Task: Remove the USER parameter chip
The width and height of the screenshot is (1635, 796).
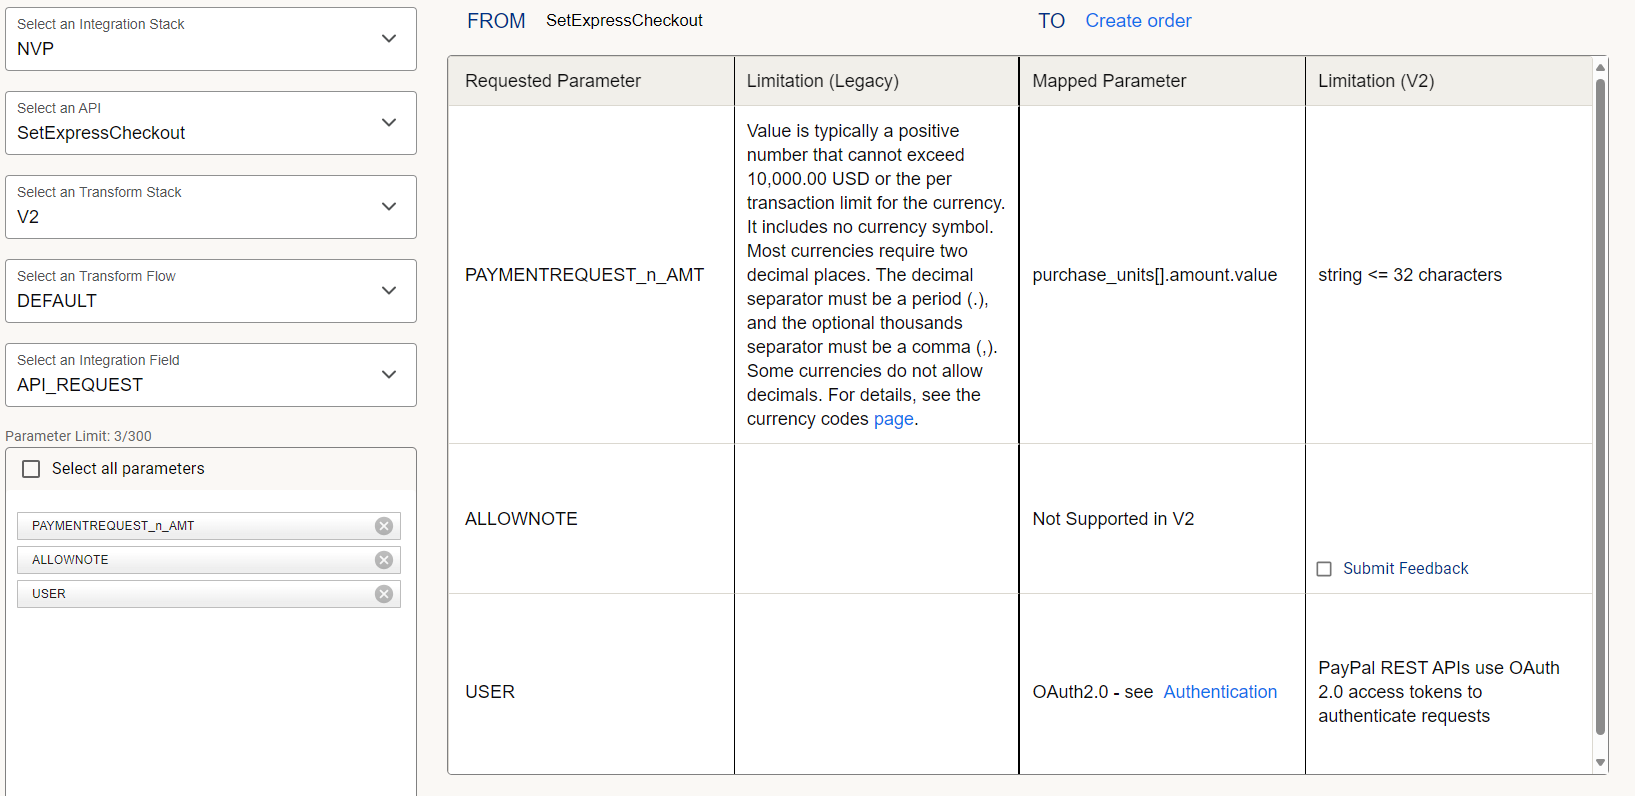Action: pyautogui.click(x=384, y=594)
